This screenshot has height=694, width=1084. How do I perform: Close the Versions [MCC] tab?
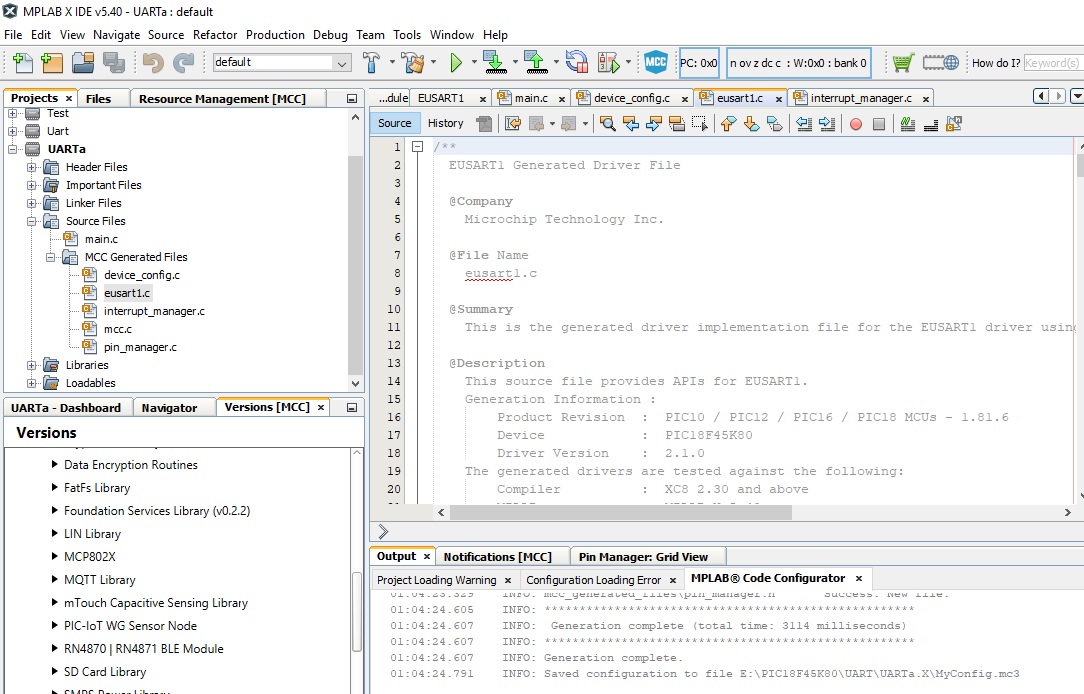(321, 408)
